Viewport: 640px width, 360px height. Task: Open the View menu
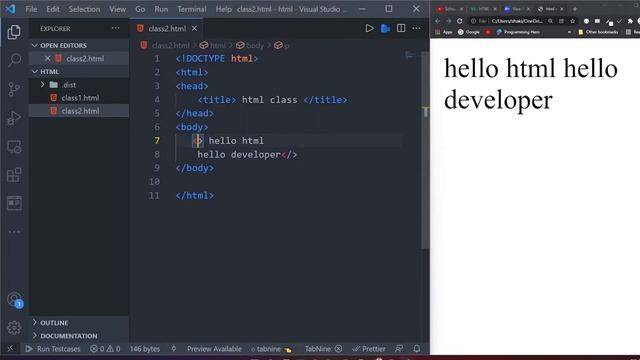point(117,9)
